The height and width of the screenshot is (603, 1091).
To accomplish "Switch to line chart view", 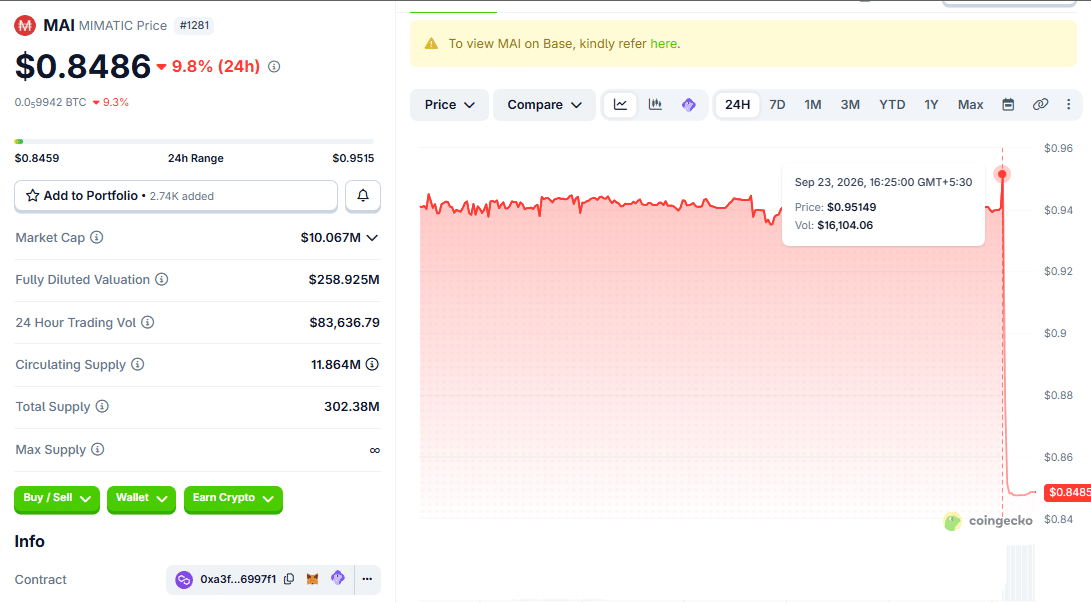I will coord(620,104).
